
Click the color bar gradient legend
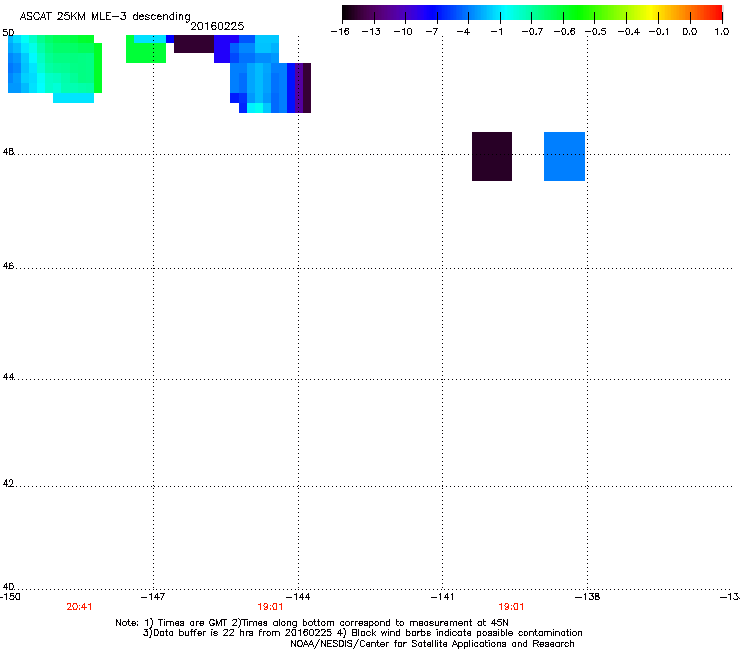[x=532, y=13]
